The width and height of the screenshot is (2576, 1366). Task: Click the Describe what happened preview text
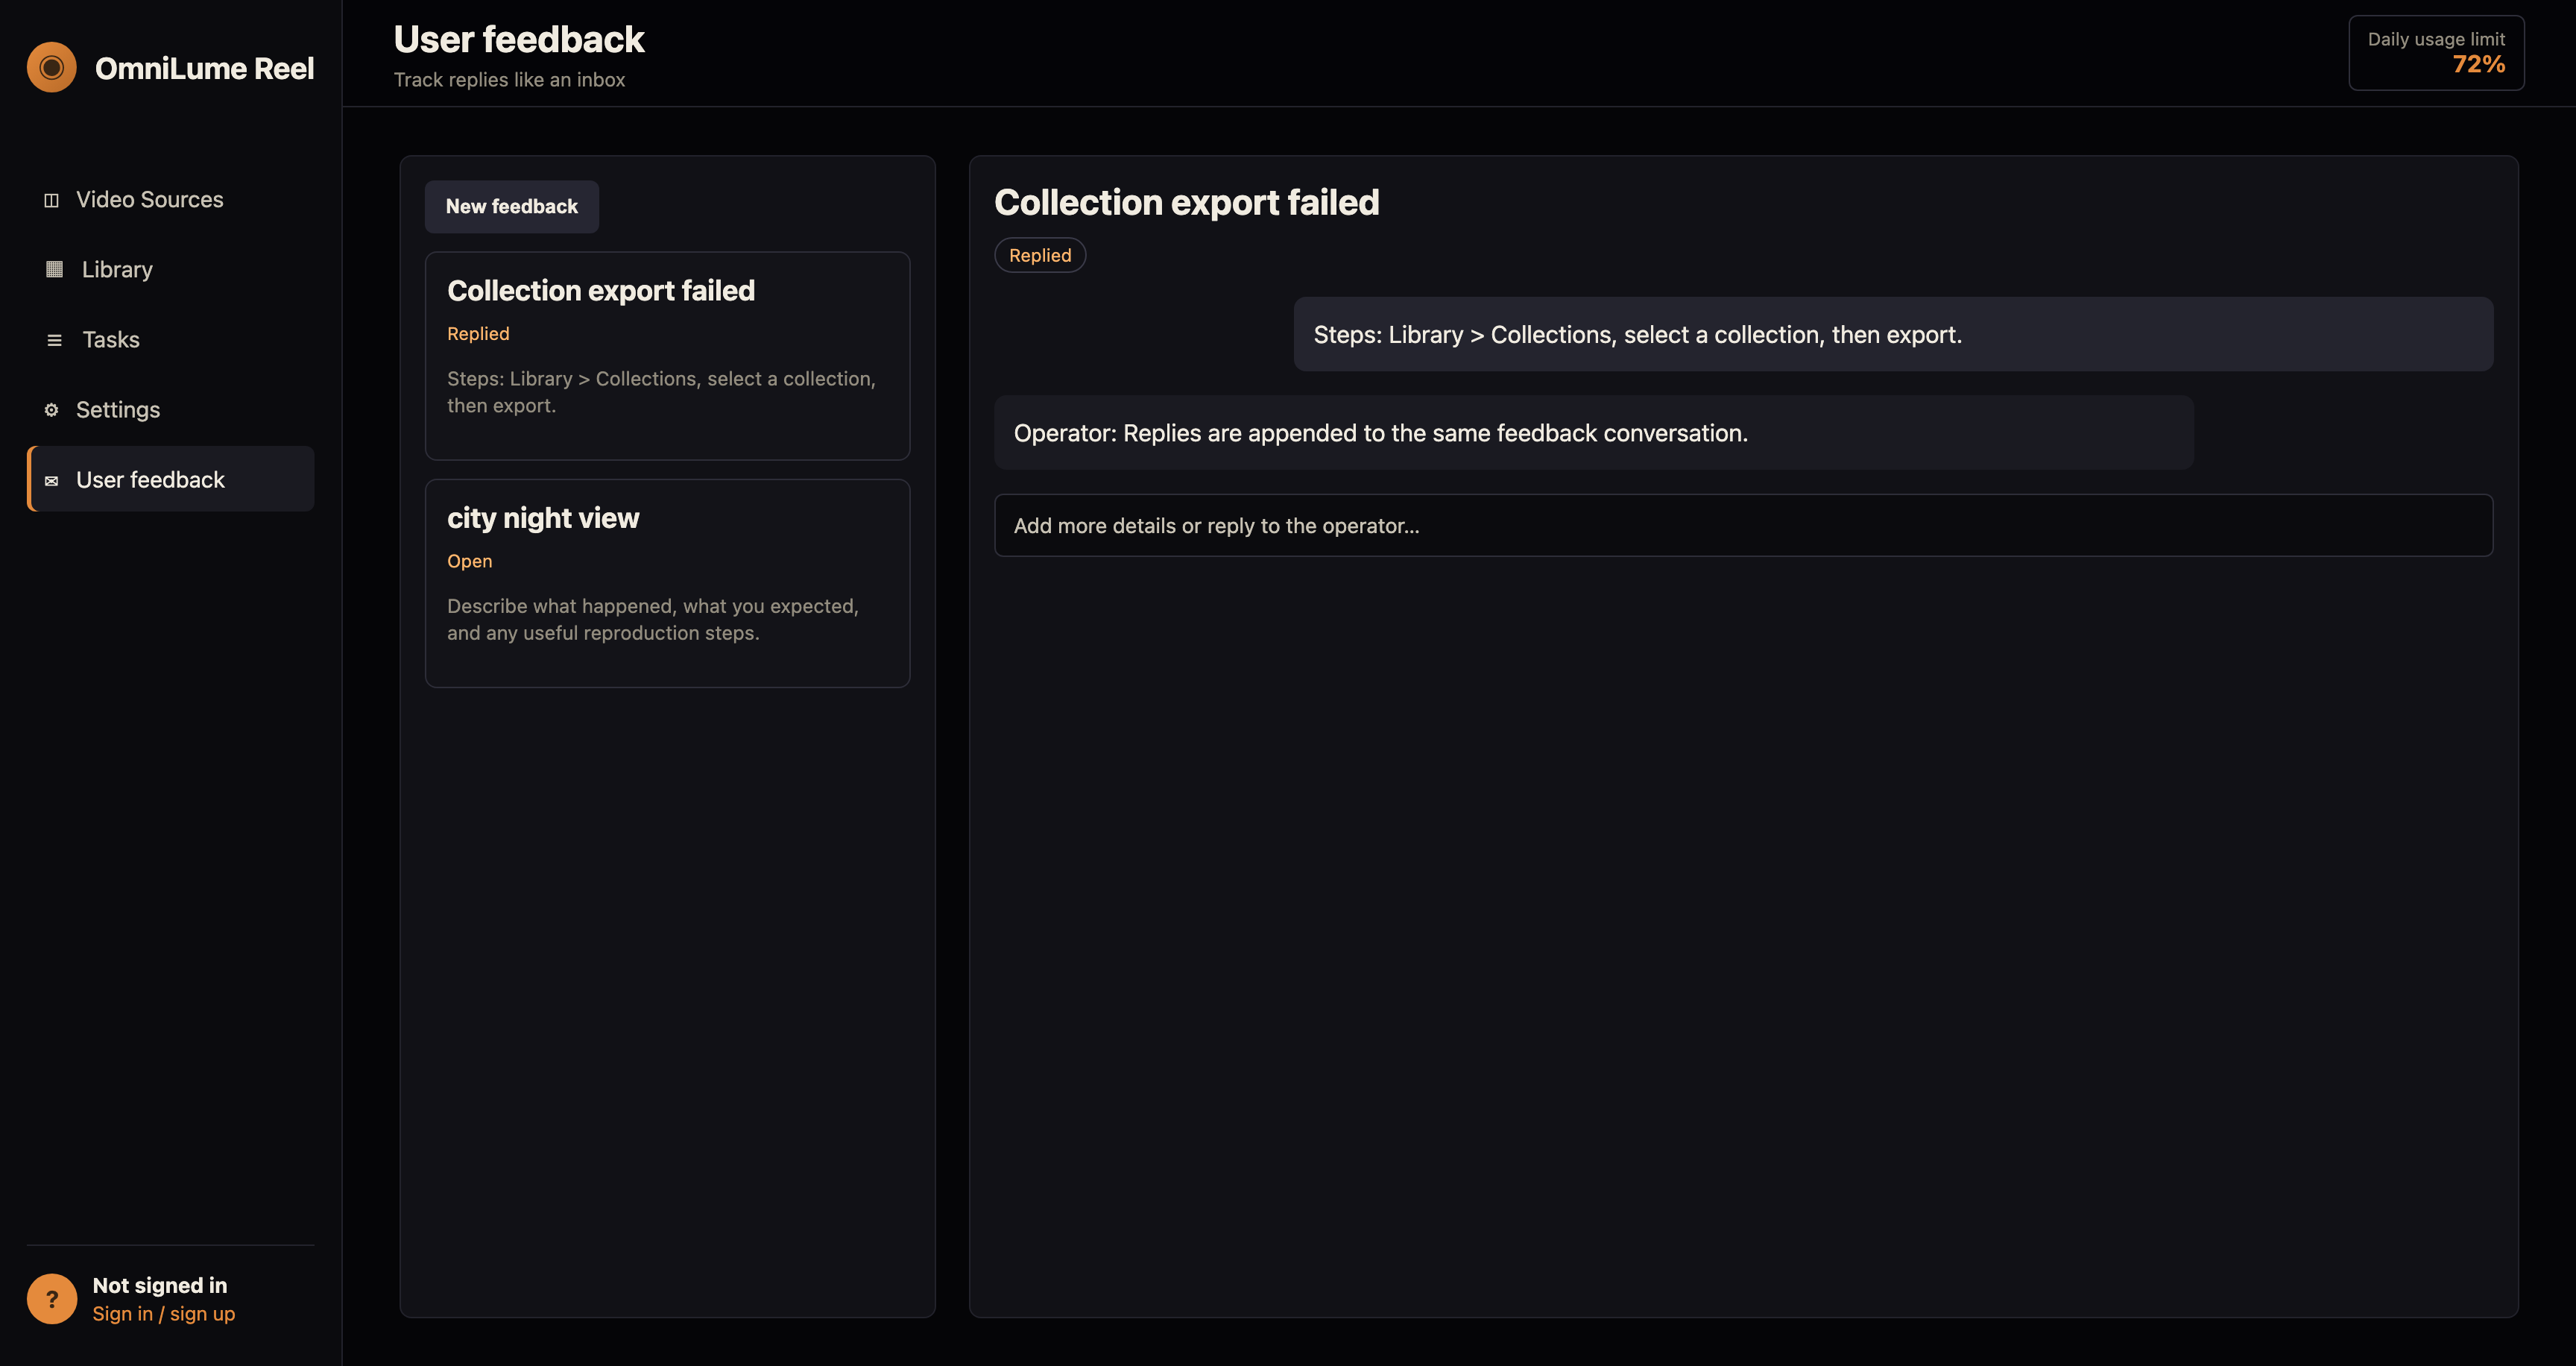click(653, 619)
